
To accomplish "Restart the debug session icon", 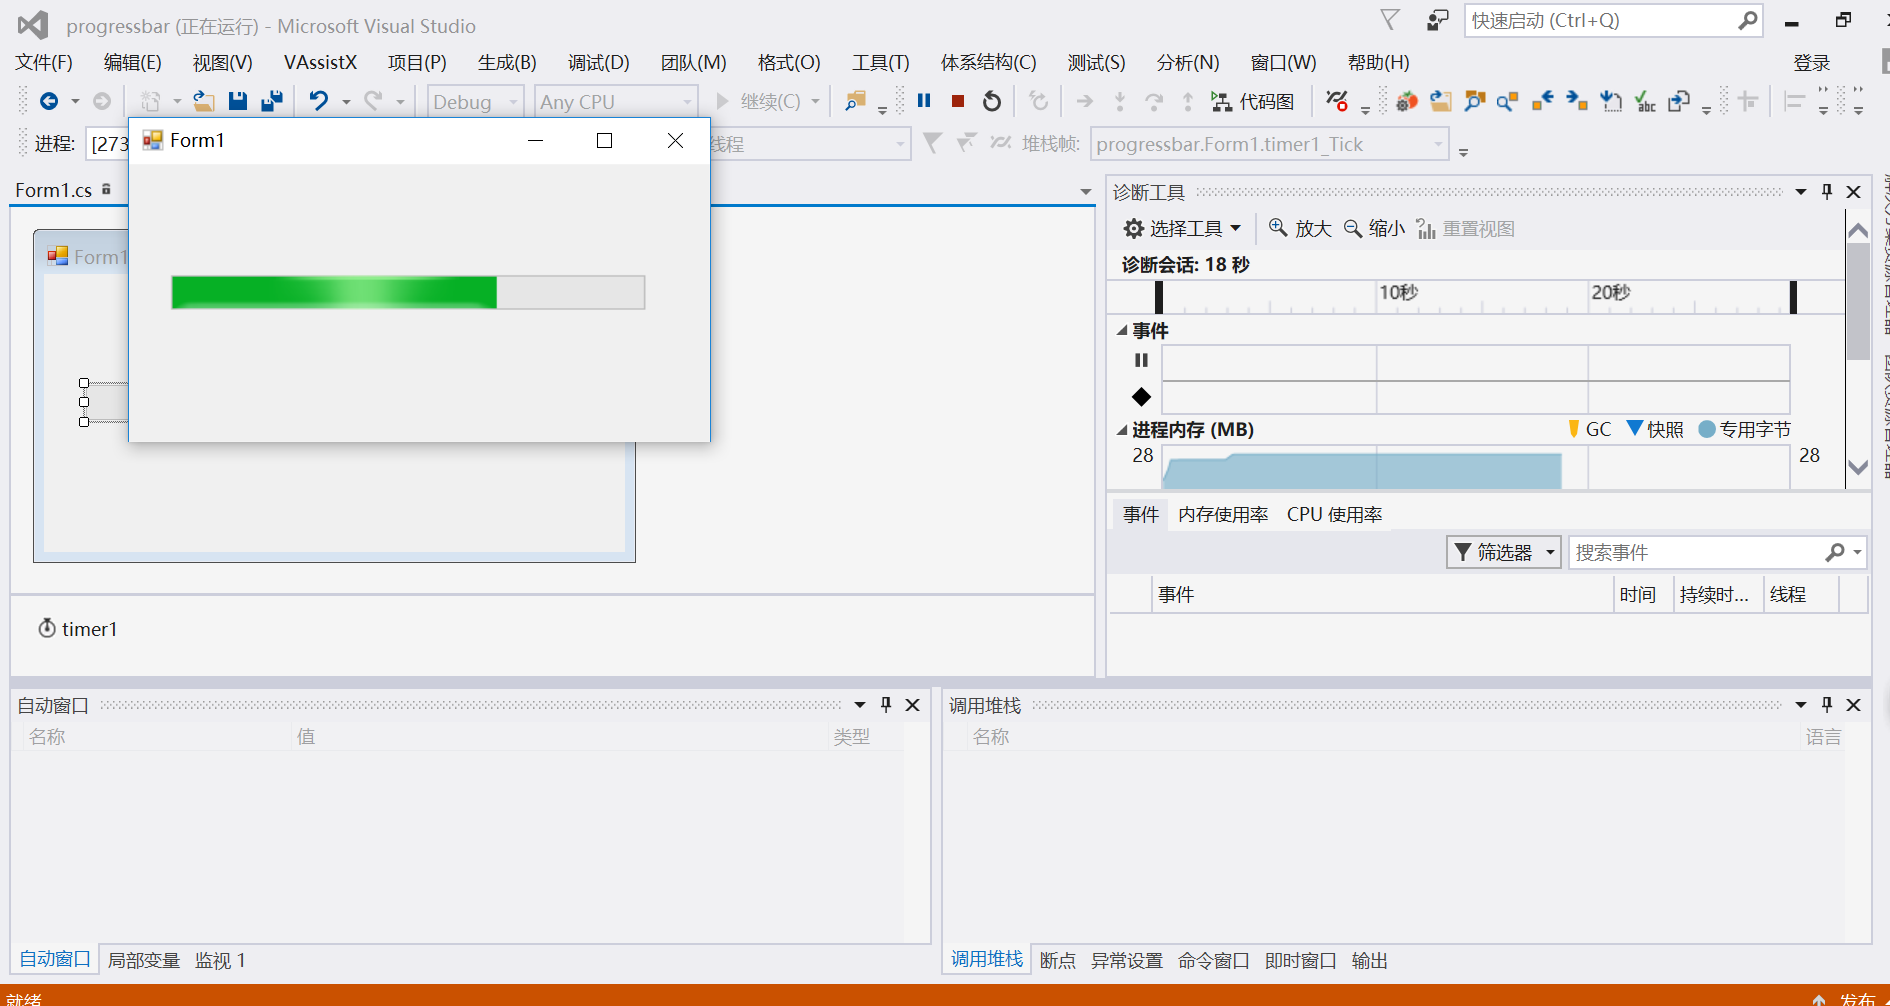I will point(992,101).
